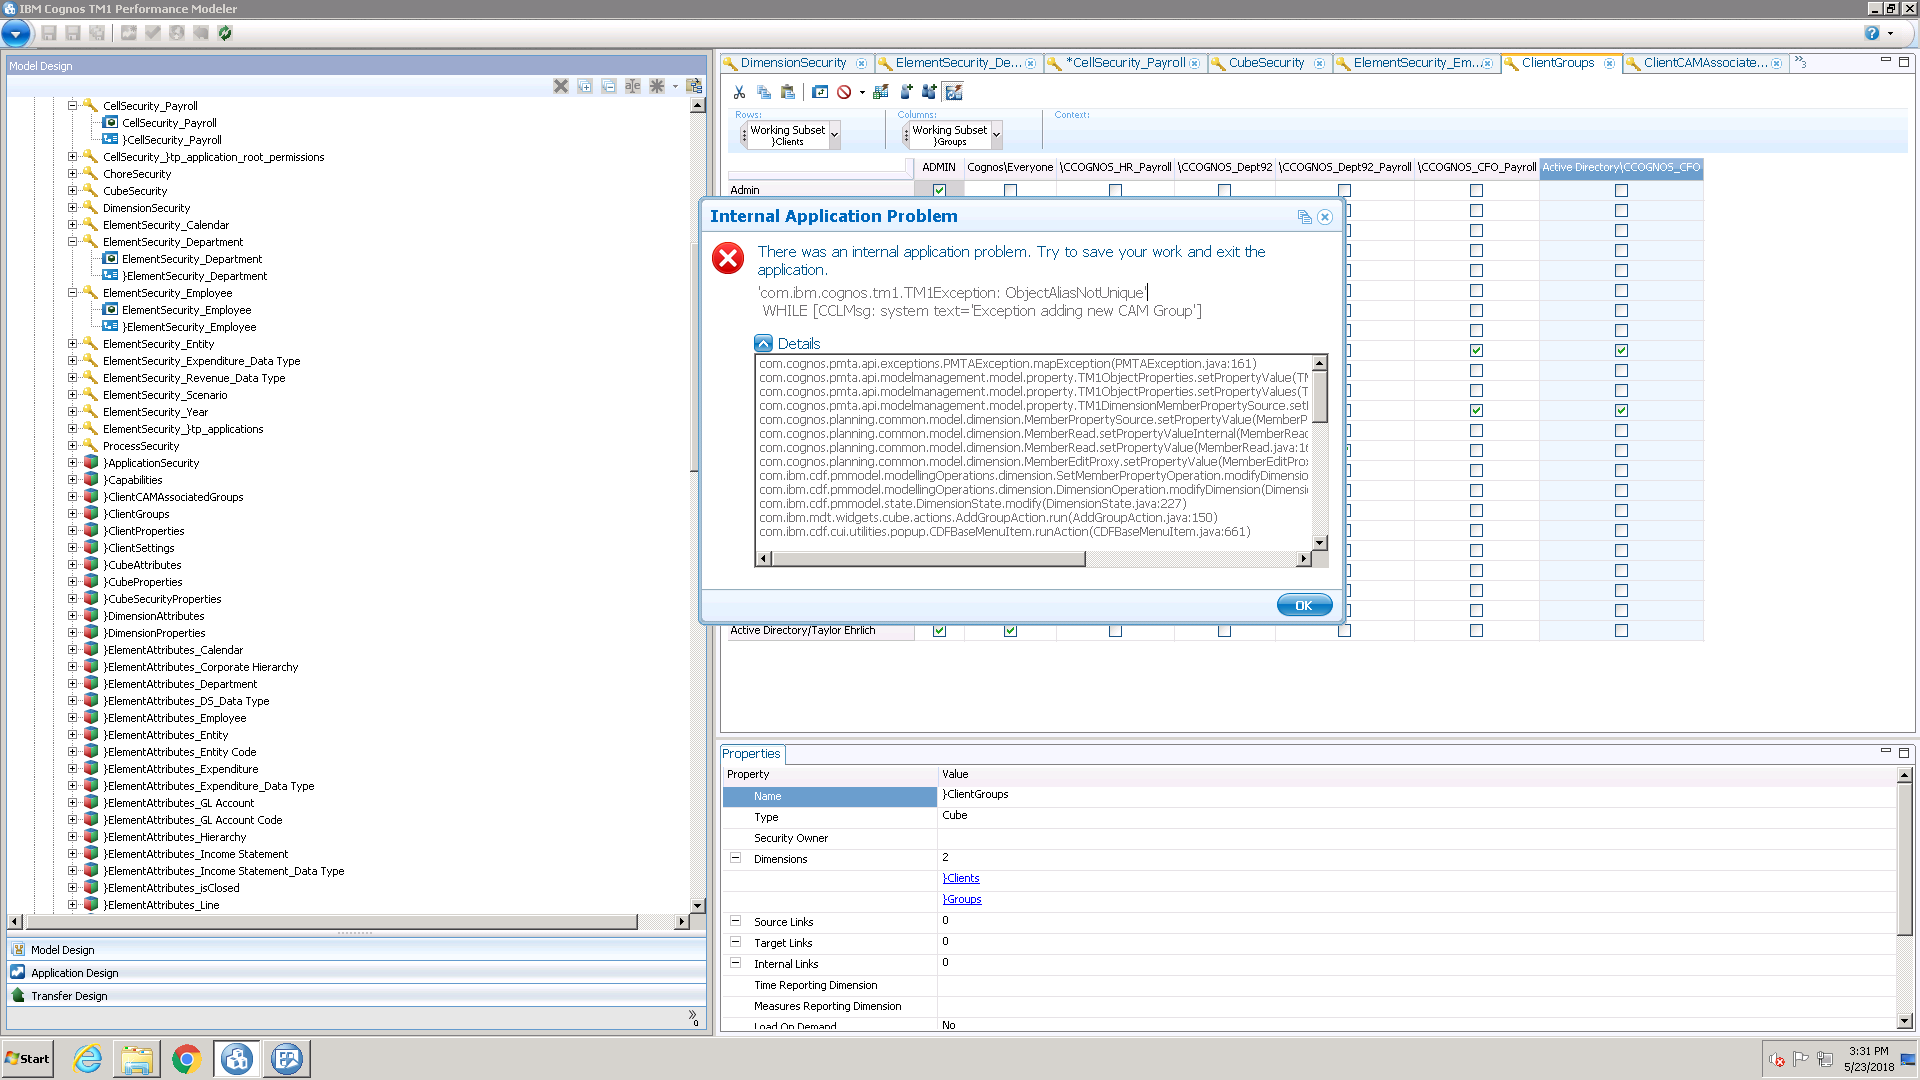The image size is (1920, 1080).
Task: Click the Save All icon in main toolbar
Action: tap(97, 33)
